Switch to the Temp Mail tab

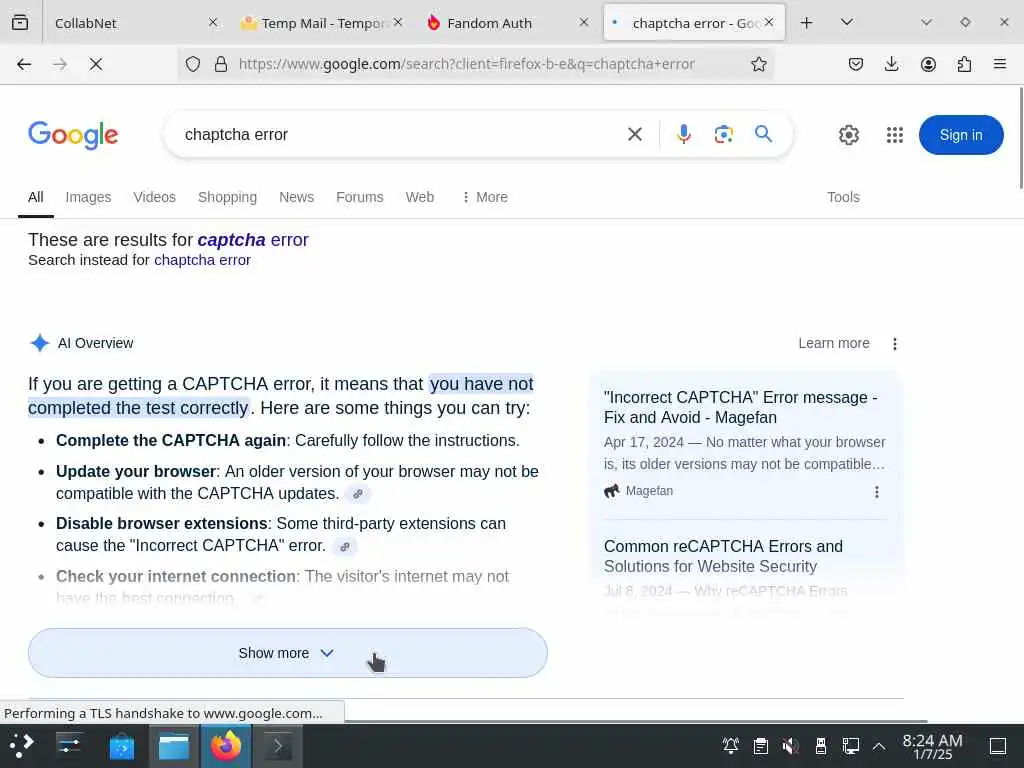tap(323, 23)
